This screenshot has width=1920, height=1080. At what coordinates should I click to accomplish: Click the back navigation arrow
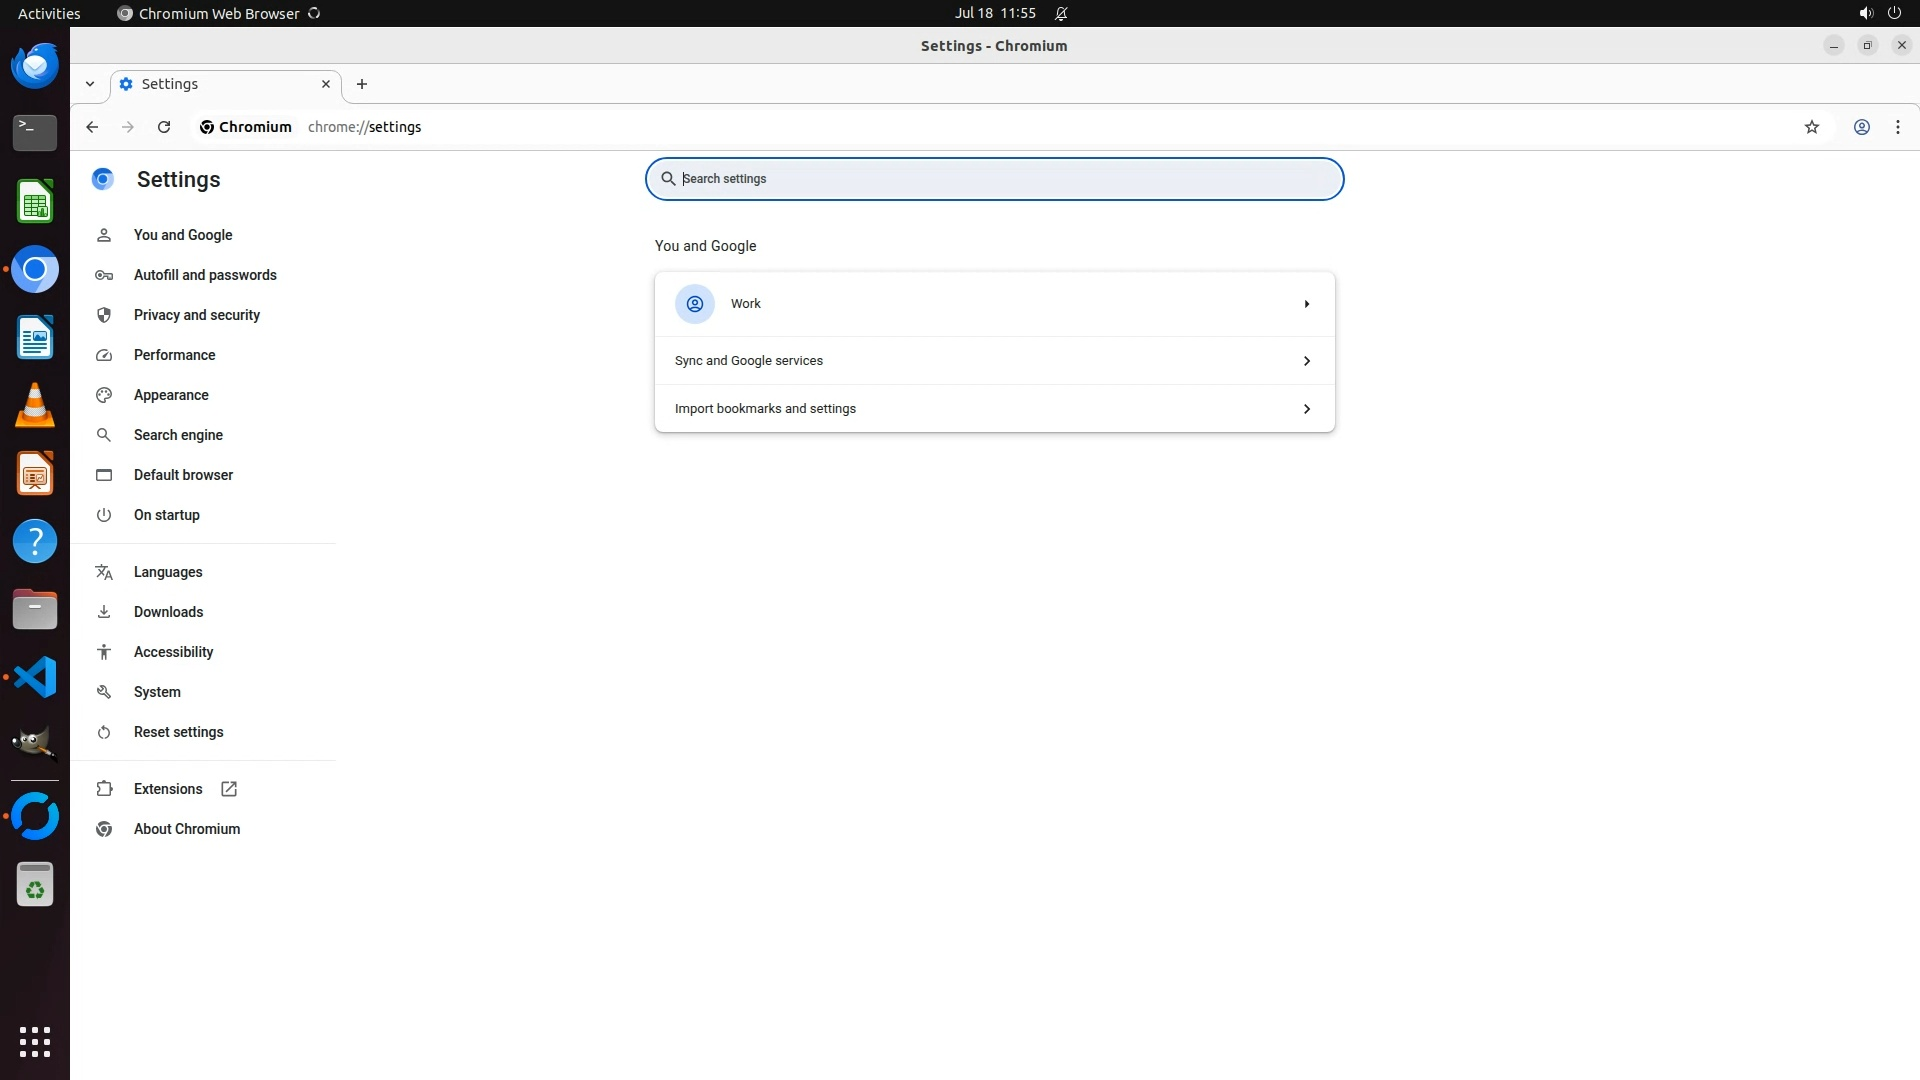(x=92, y=127)
